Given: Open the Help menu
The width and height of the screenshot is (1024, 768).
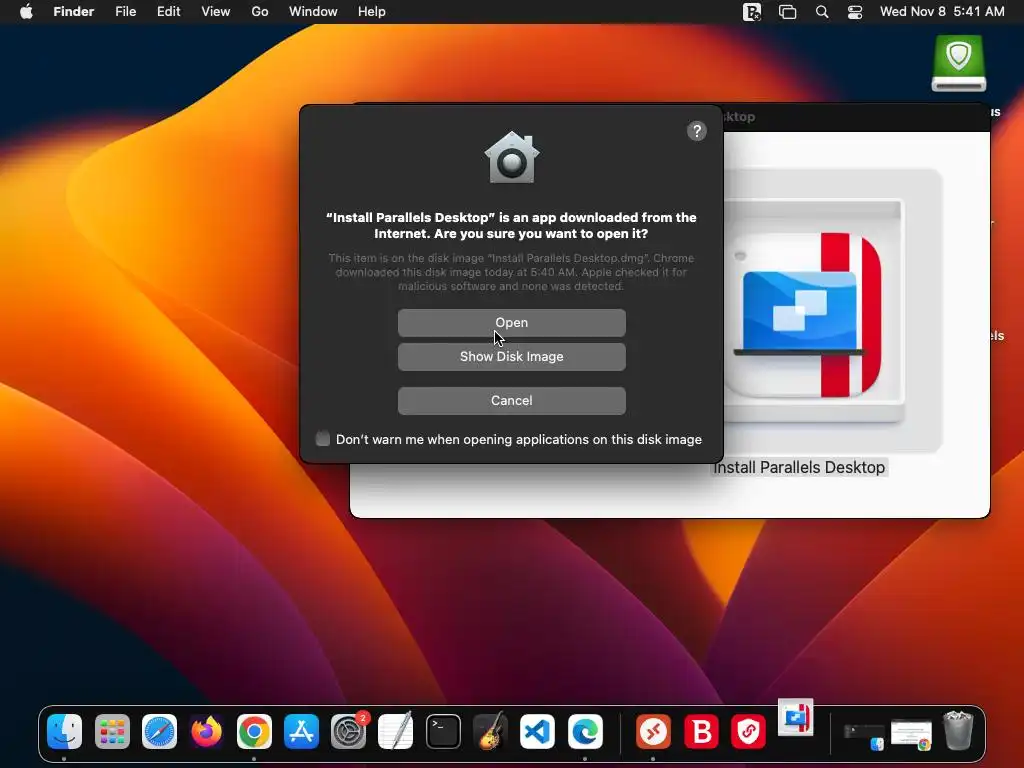Looking at the screenshot, I should [x=372, y=12].
